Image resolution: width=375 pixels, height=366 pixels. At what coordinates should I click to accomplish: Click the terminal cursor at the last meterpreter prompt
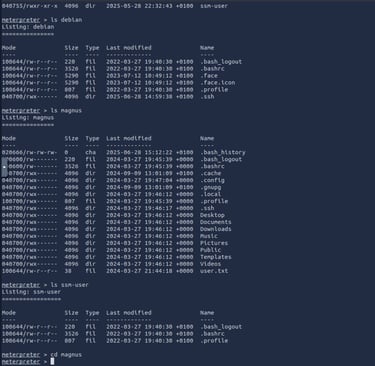(52, 361)
